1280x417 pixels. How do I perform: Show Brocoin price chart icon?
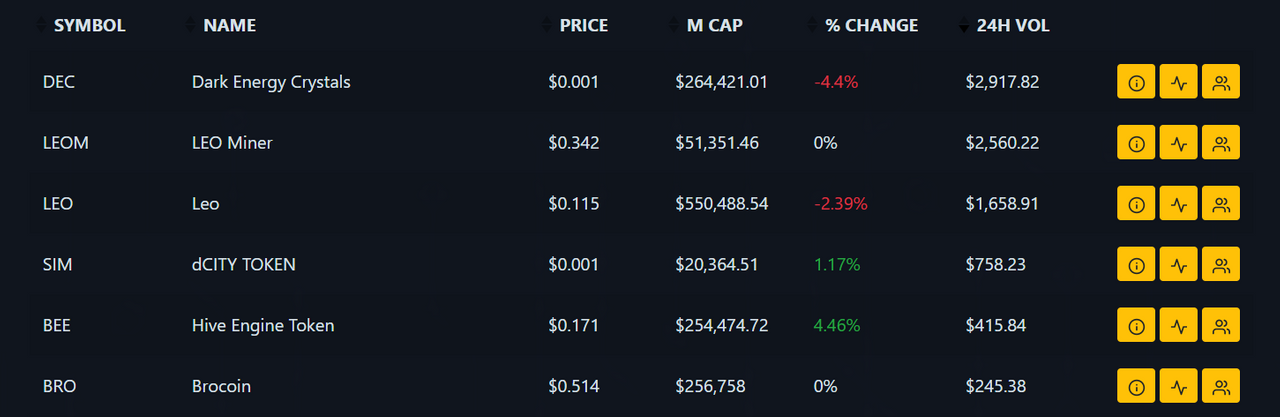point(1178,386)
